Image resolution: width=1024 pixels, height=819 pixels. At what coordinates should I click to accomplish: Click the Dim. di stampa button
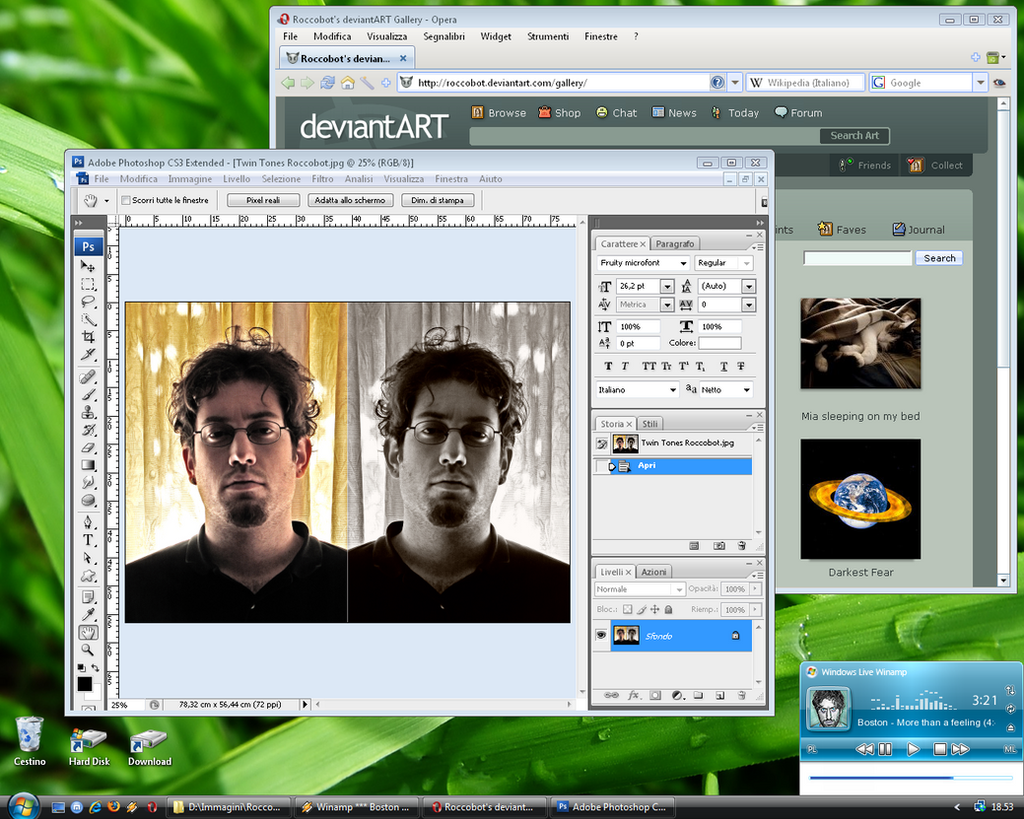point(438,201)
